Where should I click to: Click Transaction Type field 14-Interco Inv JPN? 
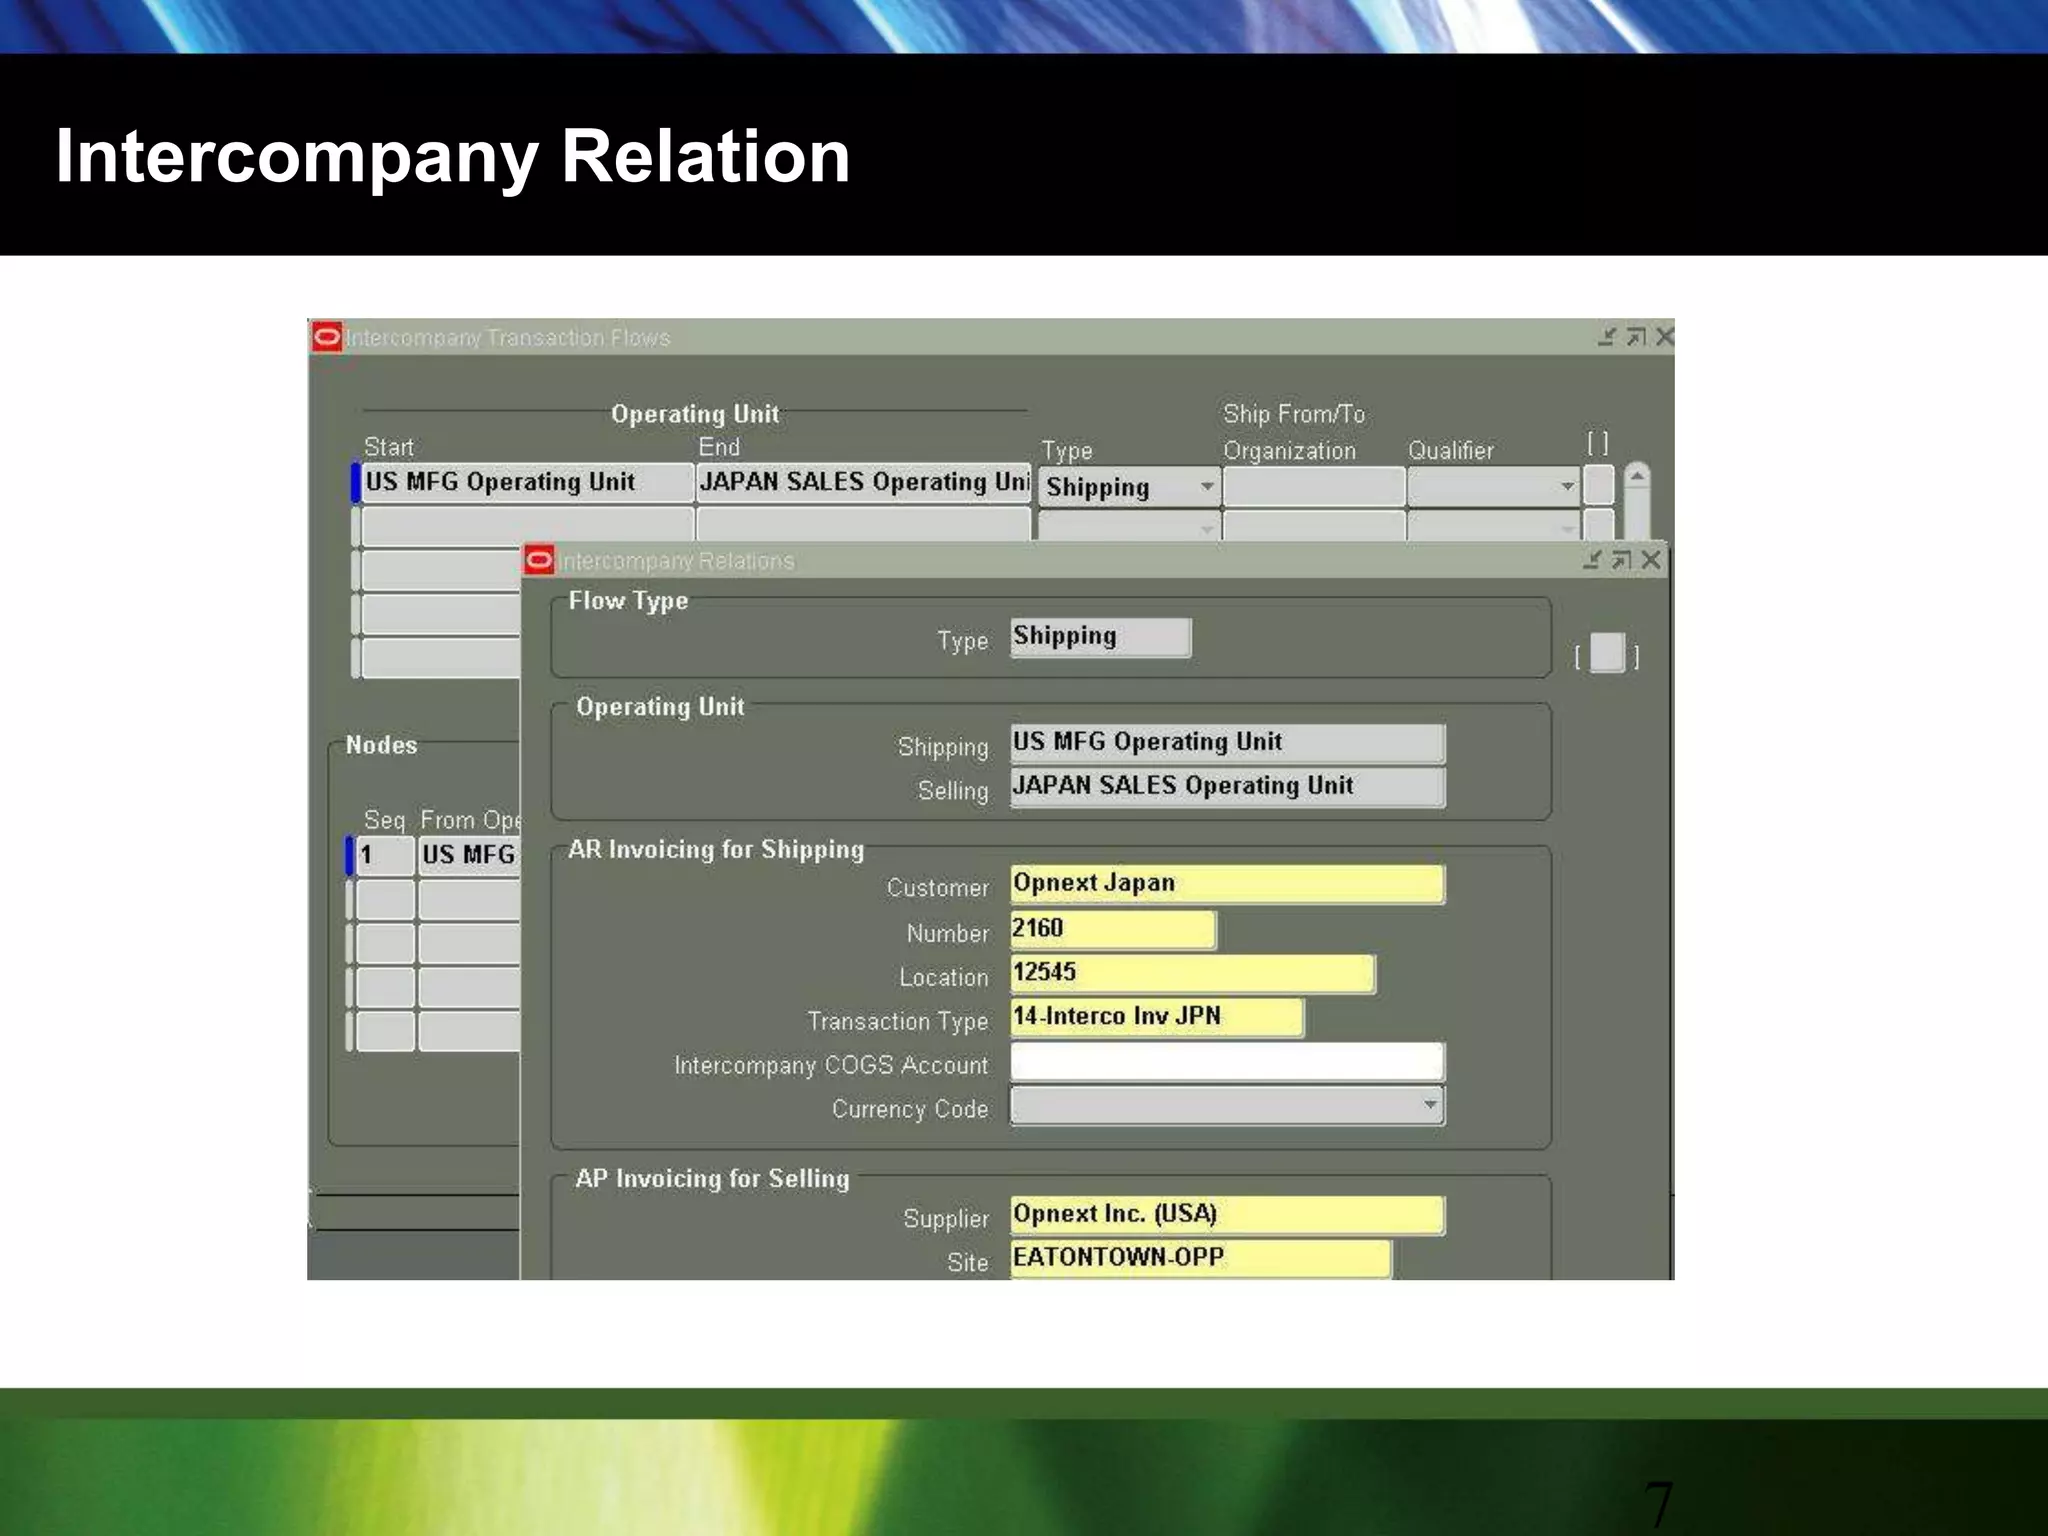click(x=1157, y=1017)
